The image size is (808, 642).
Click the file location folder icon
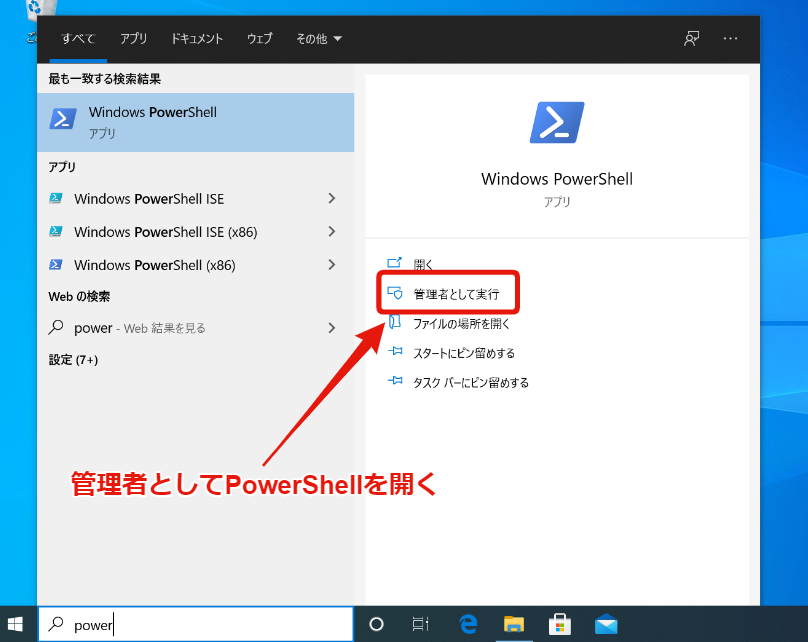(395, 322)
